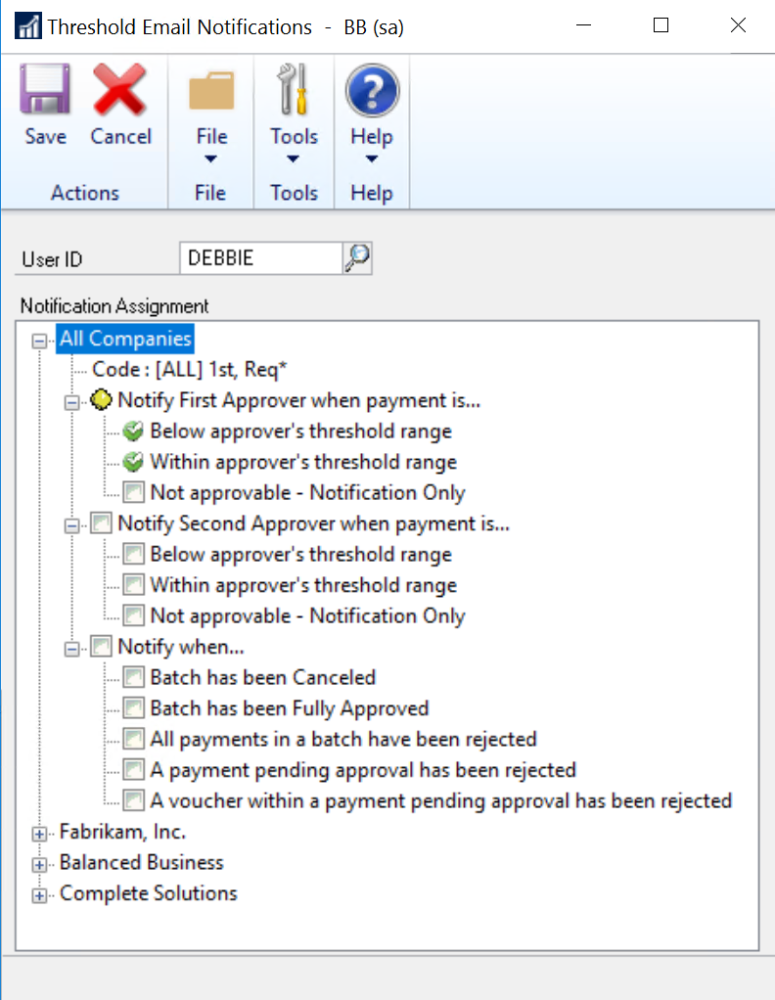Maximize the Threshold Email Notifications window
Image resolution: width=775 pixels, height=1000 pixels.
point(661,26)
